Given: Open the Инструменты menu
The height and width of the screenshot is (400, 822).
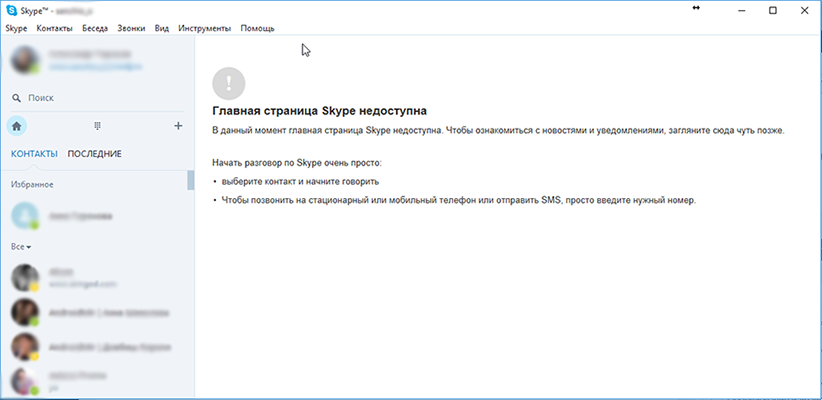Looking at the screenshot, I should (x=204, y=28).
